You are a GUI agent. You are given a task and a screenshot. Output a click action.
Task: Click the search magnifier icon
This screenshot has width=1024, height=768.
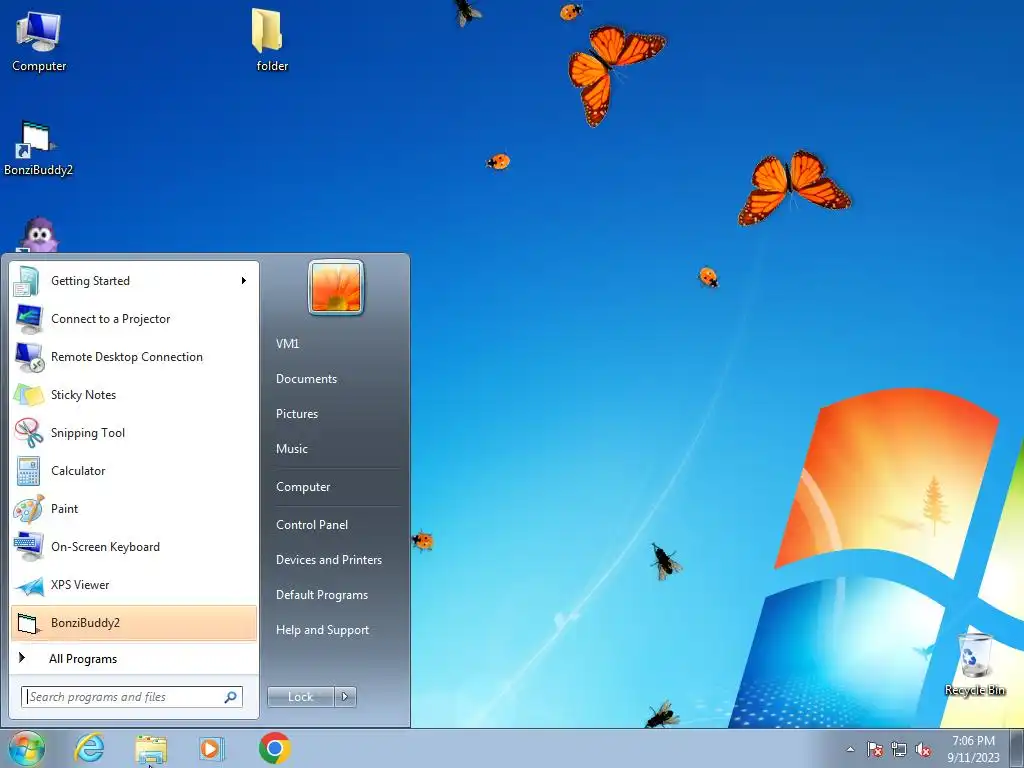pos(231,697)
